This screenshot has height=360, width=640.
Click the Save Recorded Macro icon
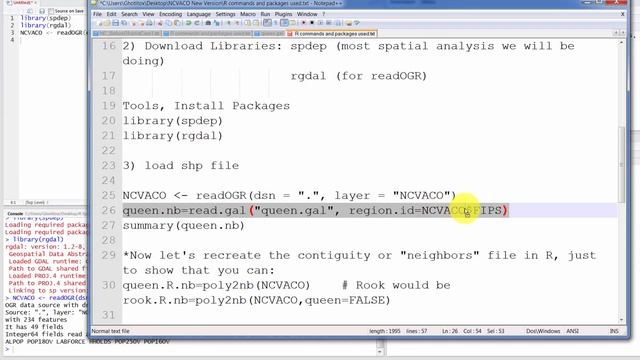point(338,23)
